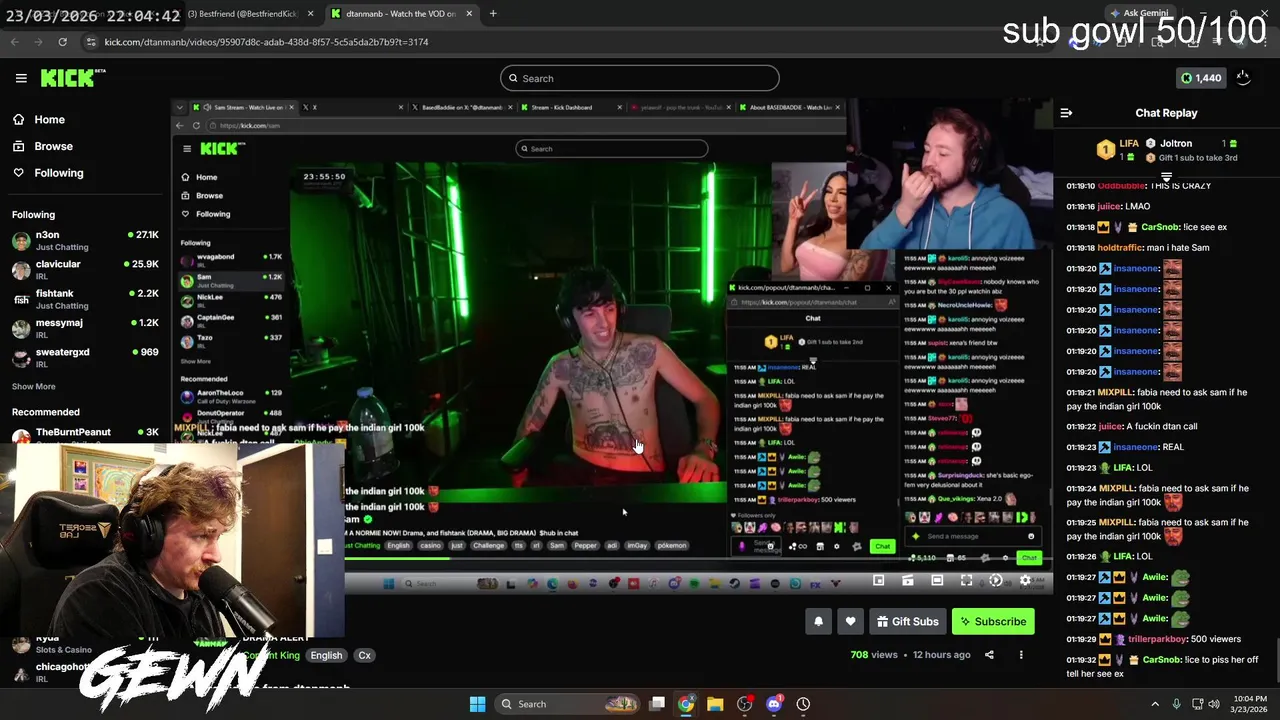Expand the gift leaderboard chevron
The height and width of the screenshot is (720, 1280).
1166,176
